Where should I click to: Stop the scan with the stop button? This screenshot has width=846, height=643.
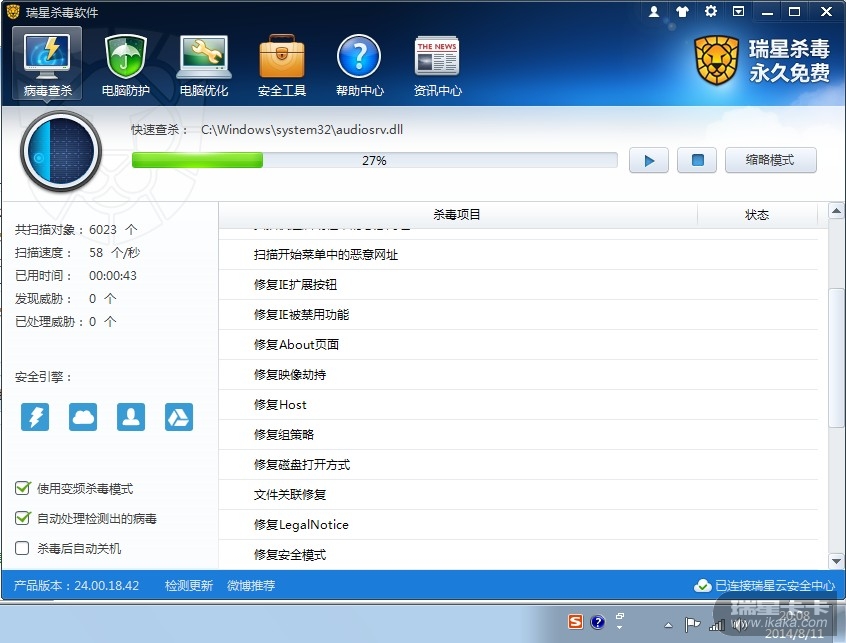coord(697,160)
